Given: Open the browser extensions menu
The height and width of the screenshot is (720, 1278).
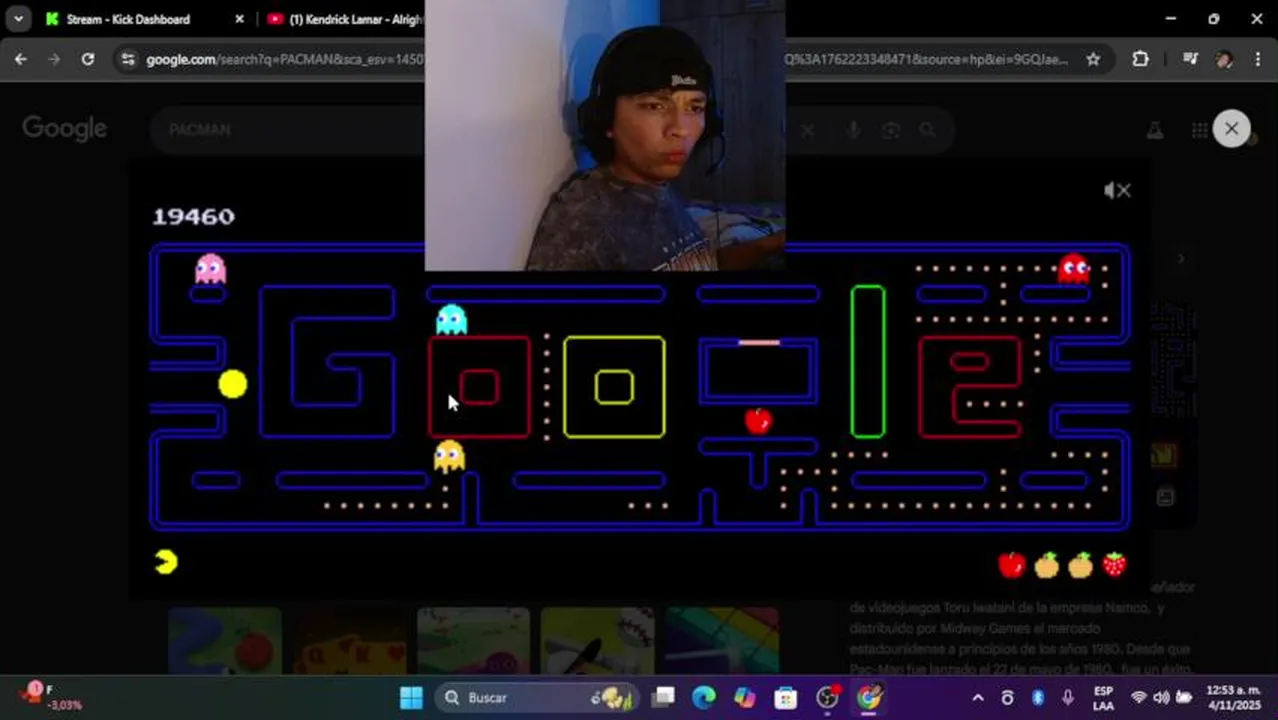Looking at the screenshot, I should [x=1140, y=59].
